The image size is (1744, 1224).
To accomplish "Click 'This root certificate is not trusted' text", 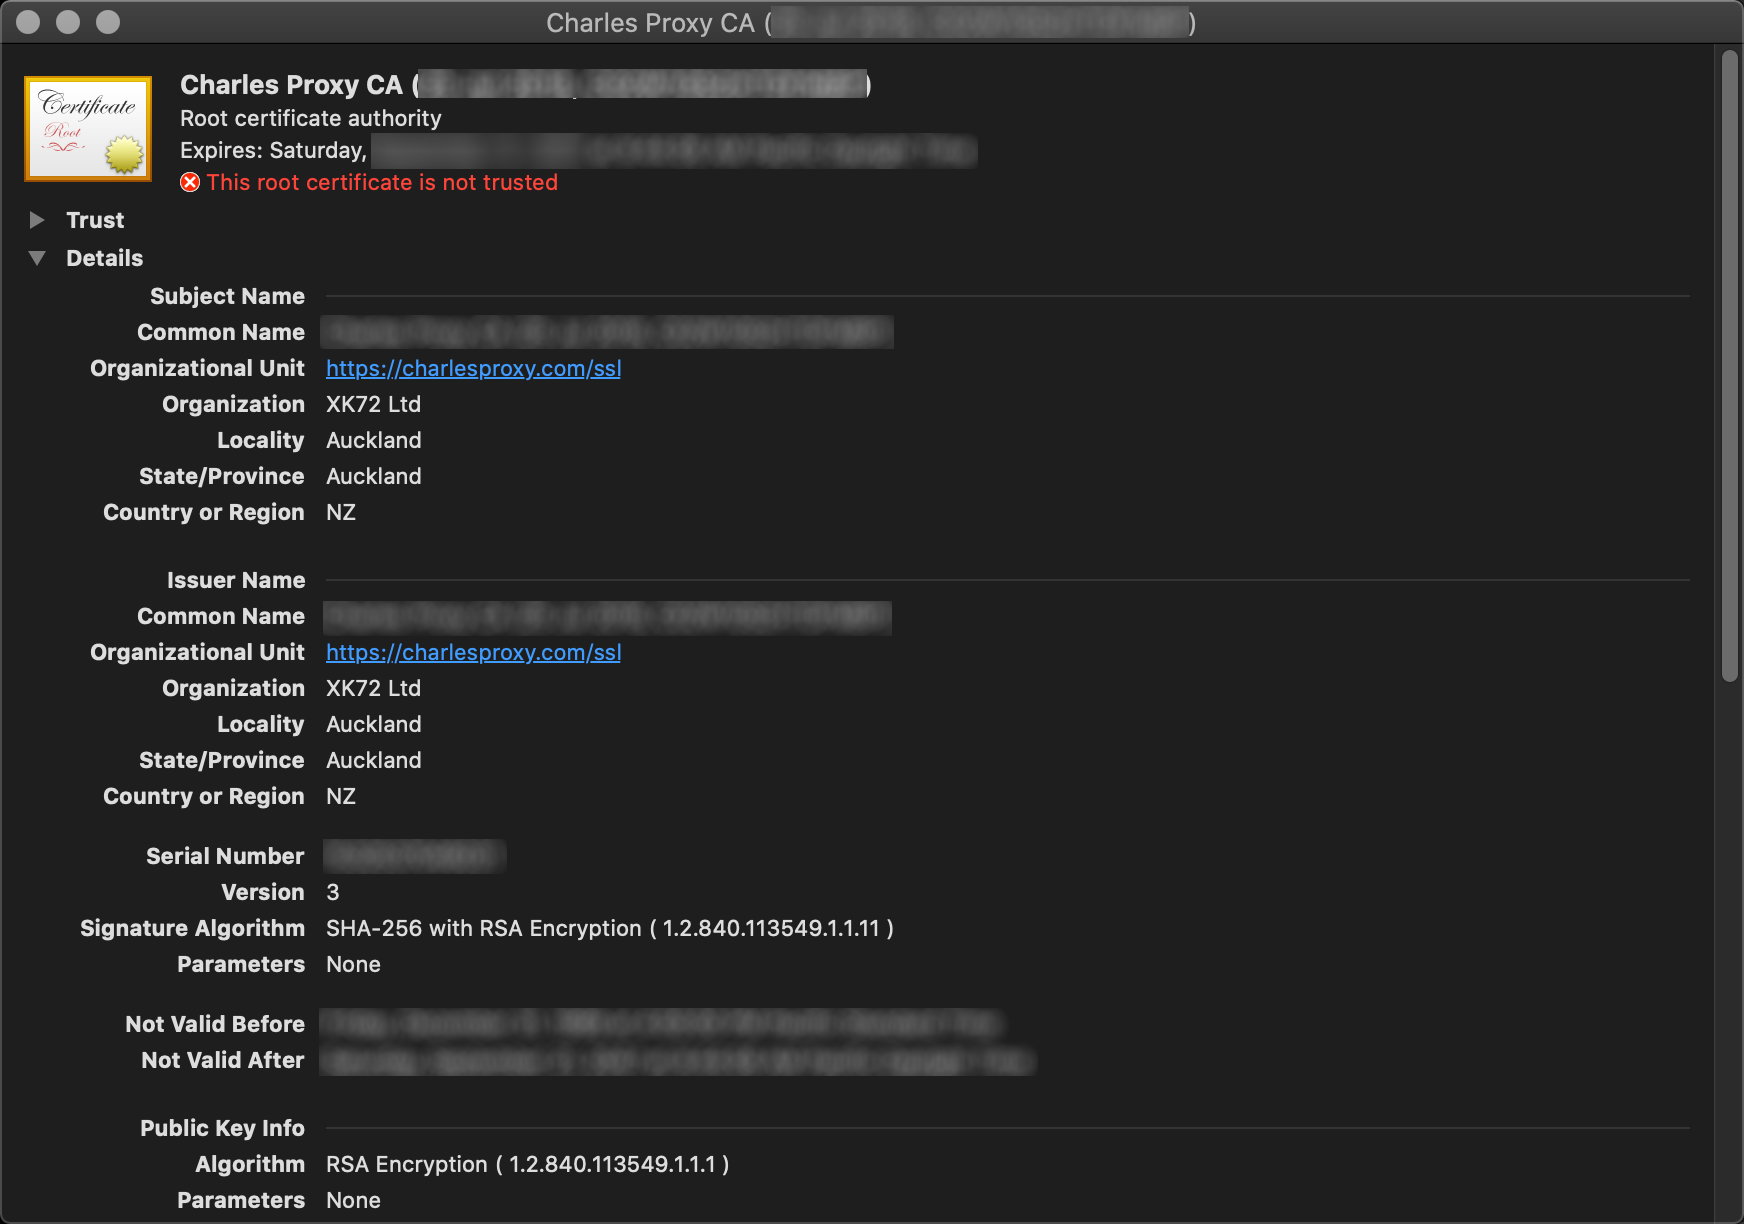I will pos(382,182).
